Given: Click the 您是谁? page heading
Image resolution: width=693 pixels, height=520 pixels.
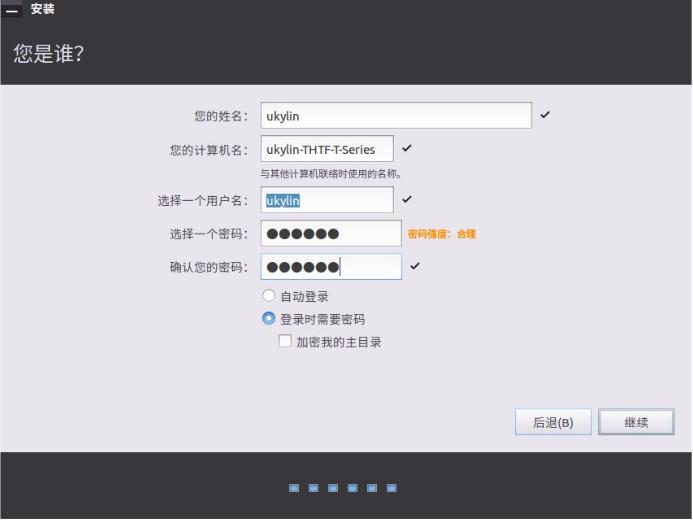Looking at the screenshot, I should click(x=48, y=54).
